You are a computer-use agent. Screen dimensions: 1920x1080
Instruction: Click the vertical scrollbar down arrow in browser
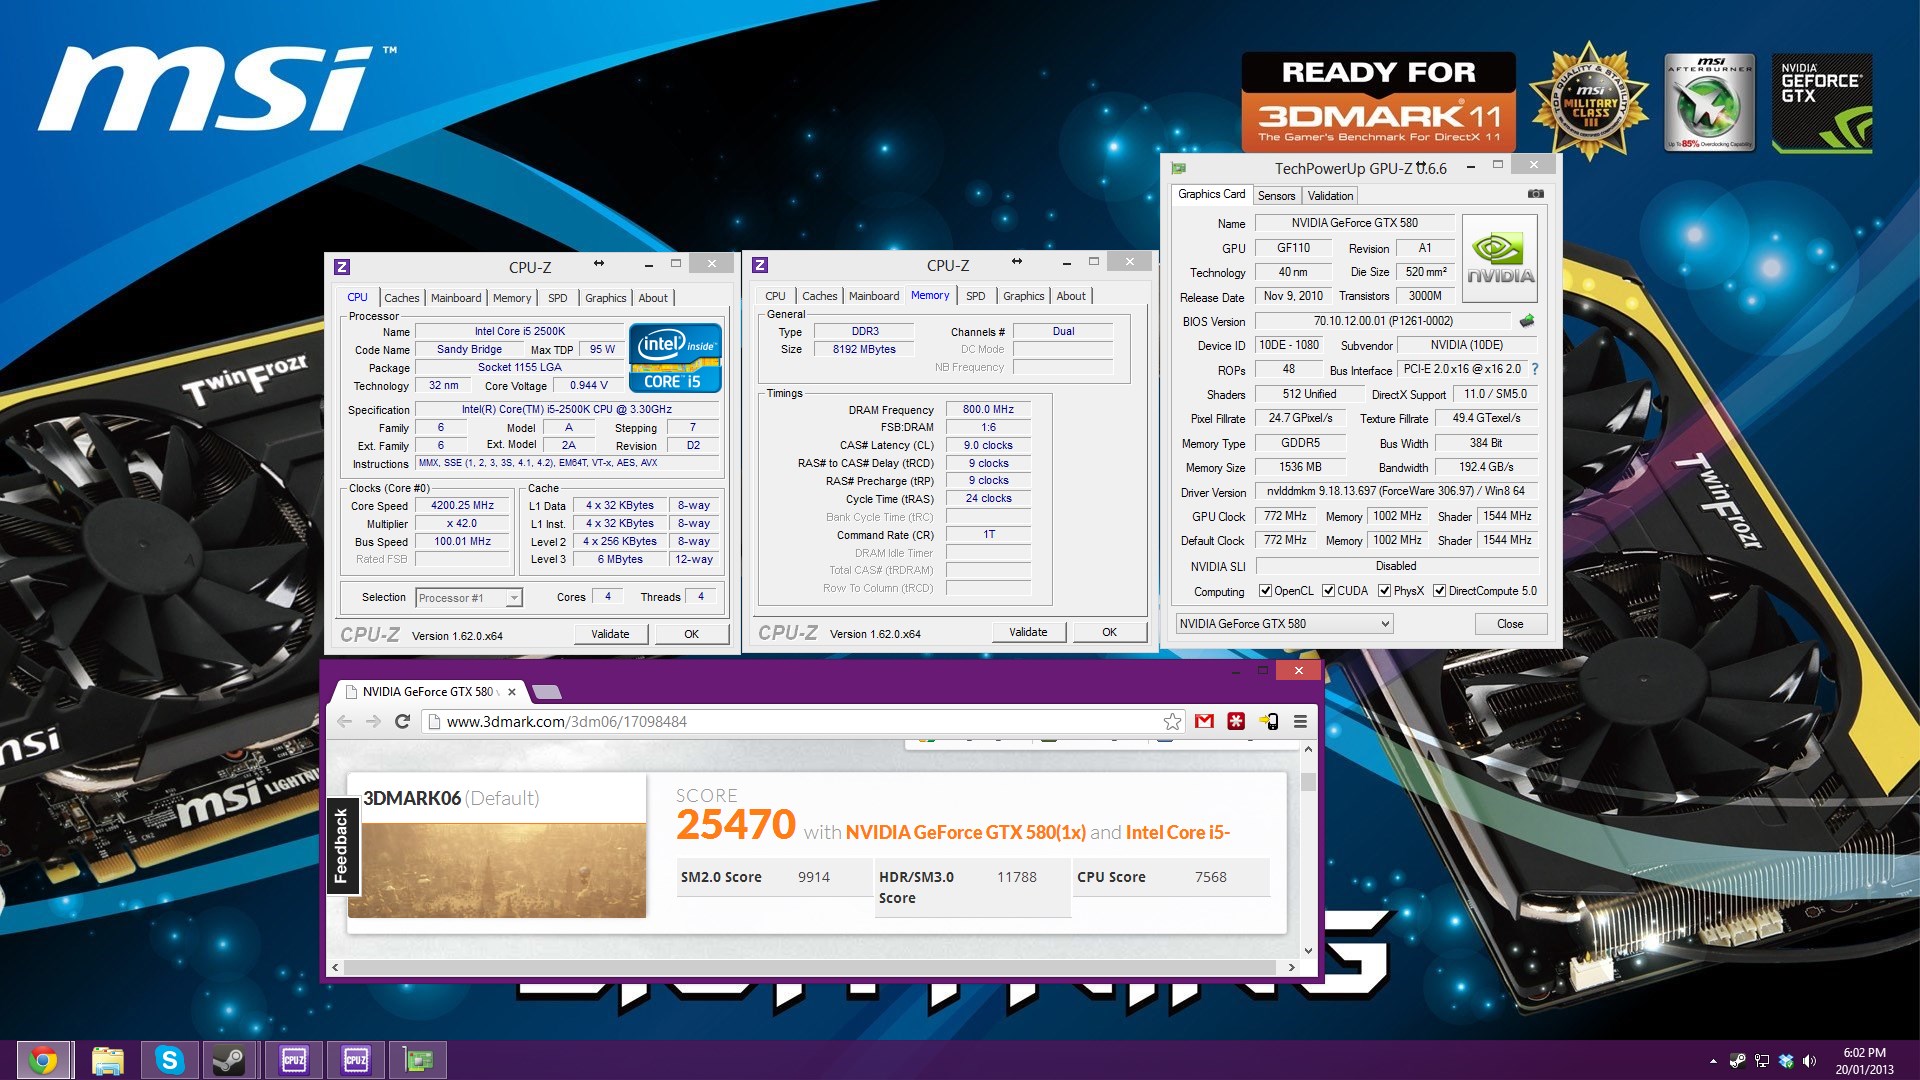[1308, 951]
